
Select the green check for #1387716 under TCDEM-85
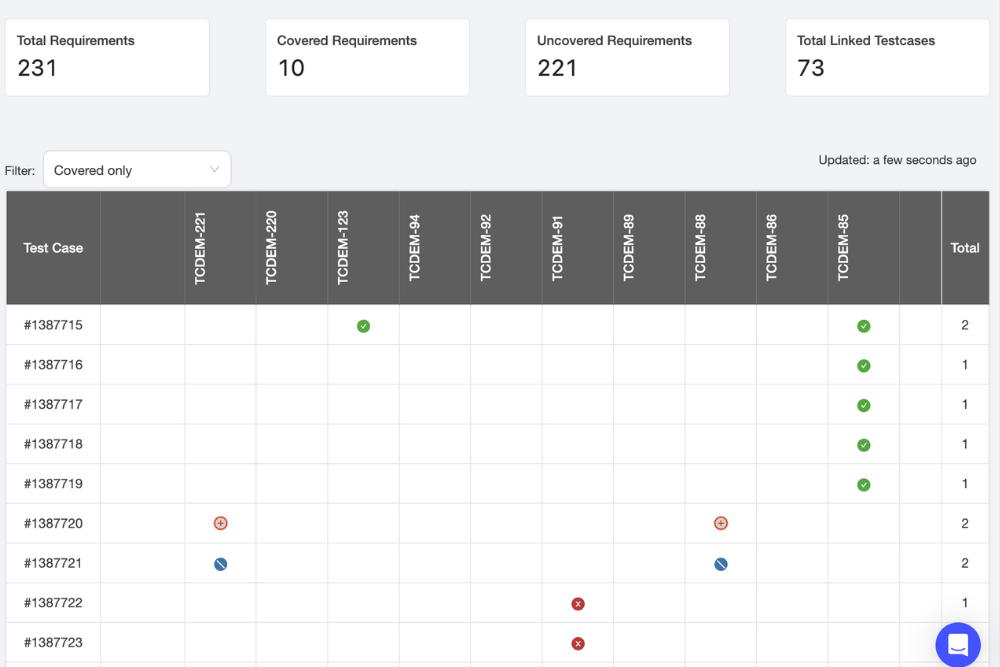click(863, 365)
